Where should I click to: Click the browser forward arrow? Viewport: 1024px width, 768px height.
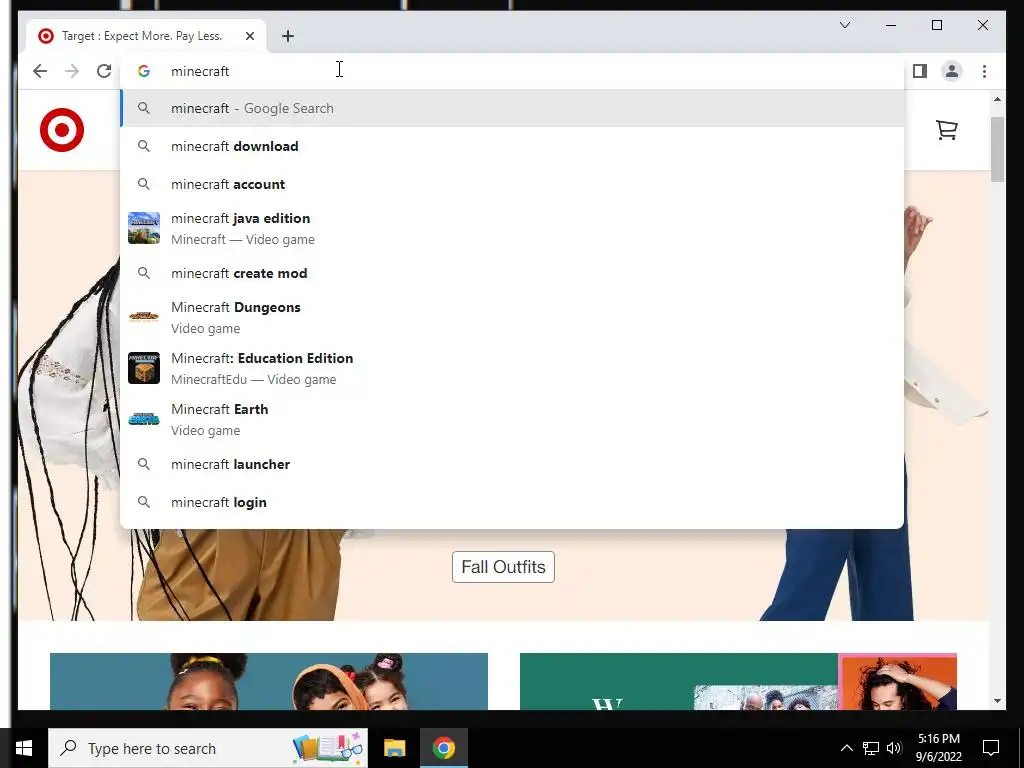coord(72,71)
